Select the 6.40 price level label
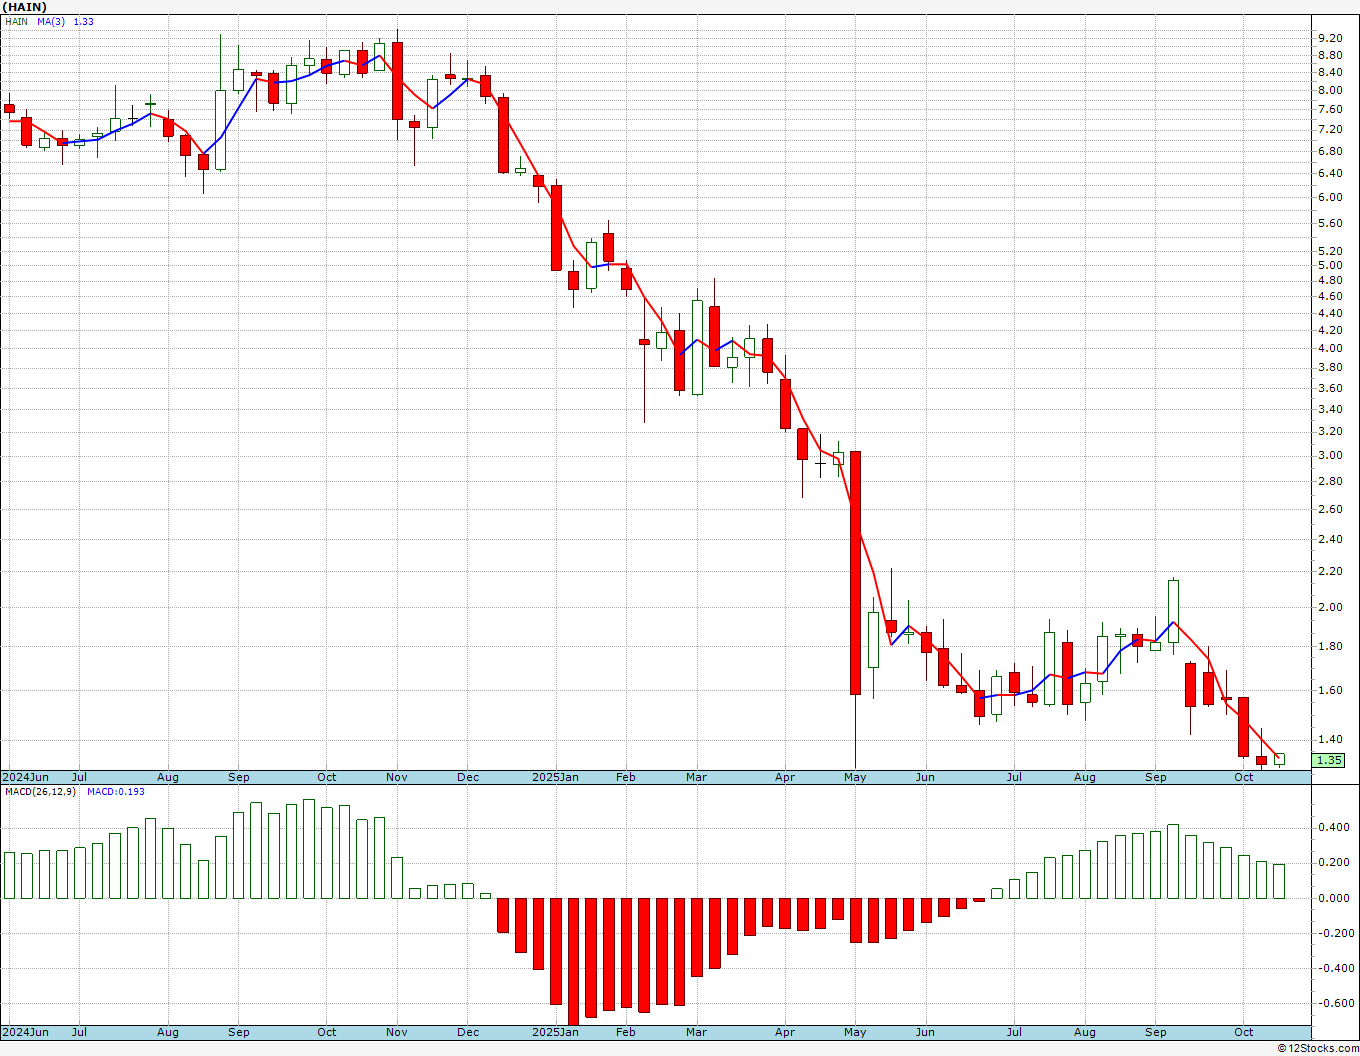The height and width of the screenshot is (1056, 1360). tap(1330, 173)
